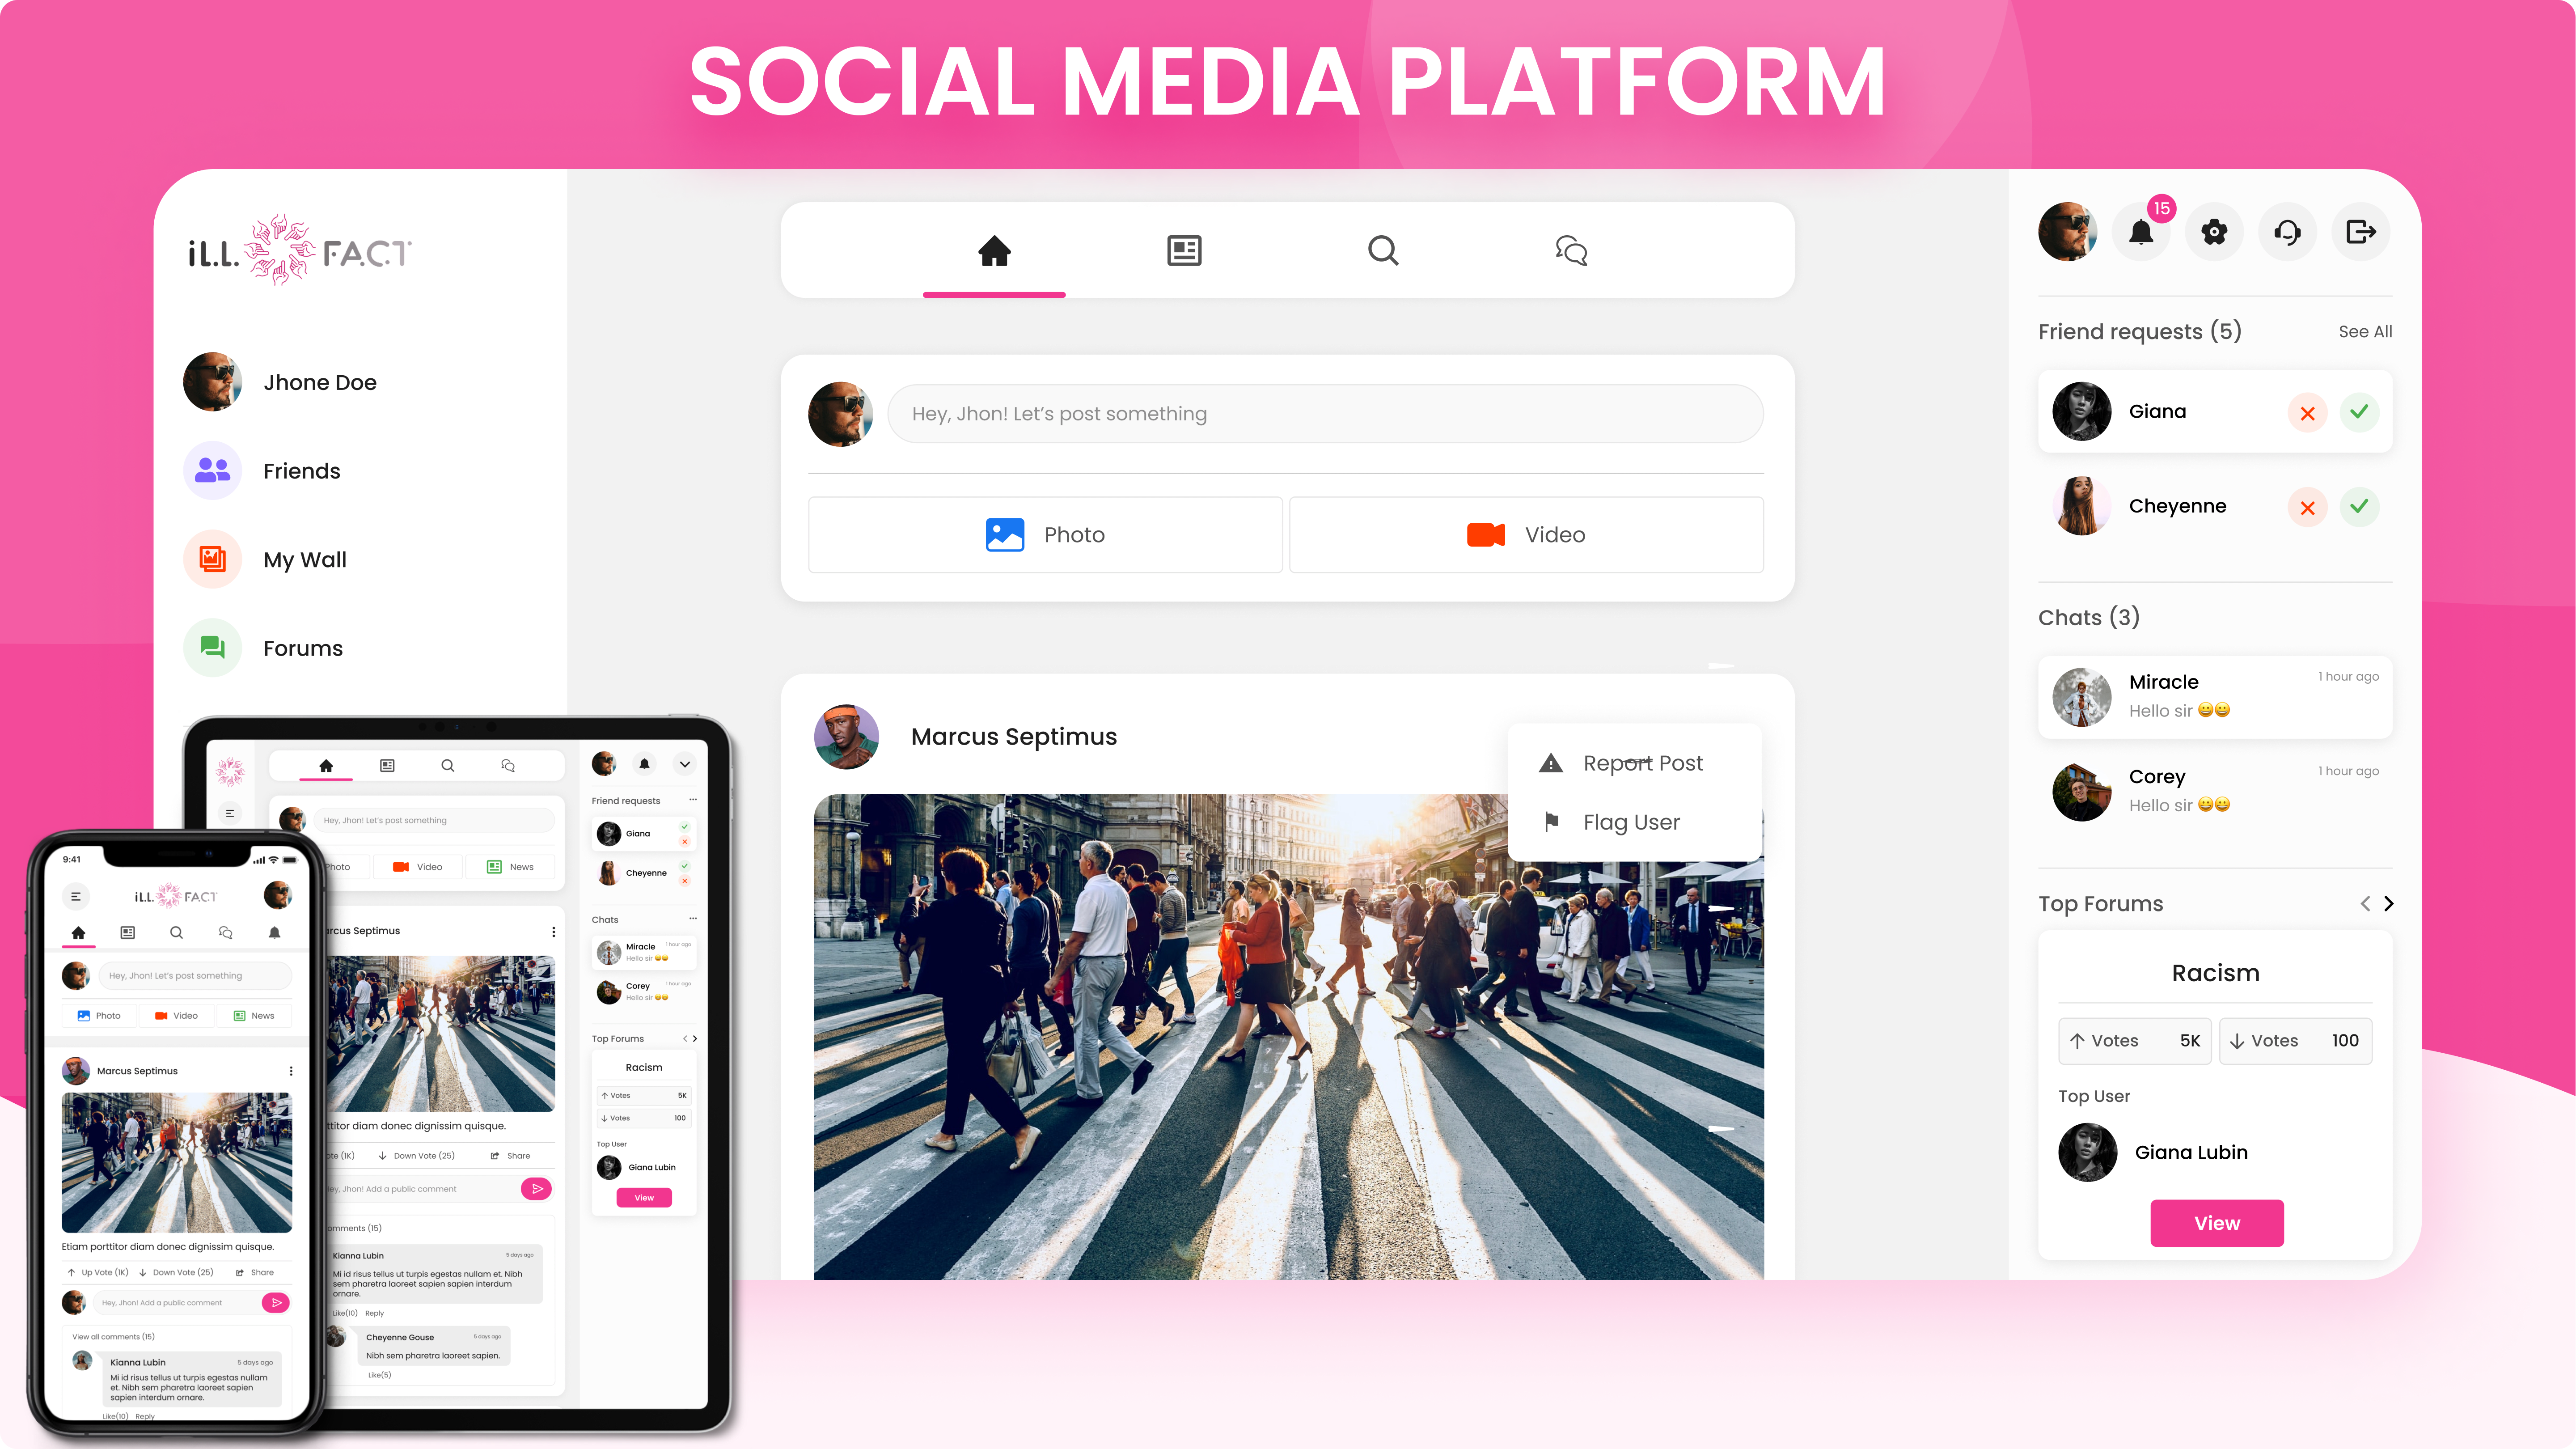Click View button for Racism forum

pos(2217,1223)
